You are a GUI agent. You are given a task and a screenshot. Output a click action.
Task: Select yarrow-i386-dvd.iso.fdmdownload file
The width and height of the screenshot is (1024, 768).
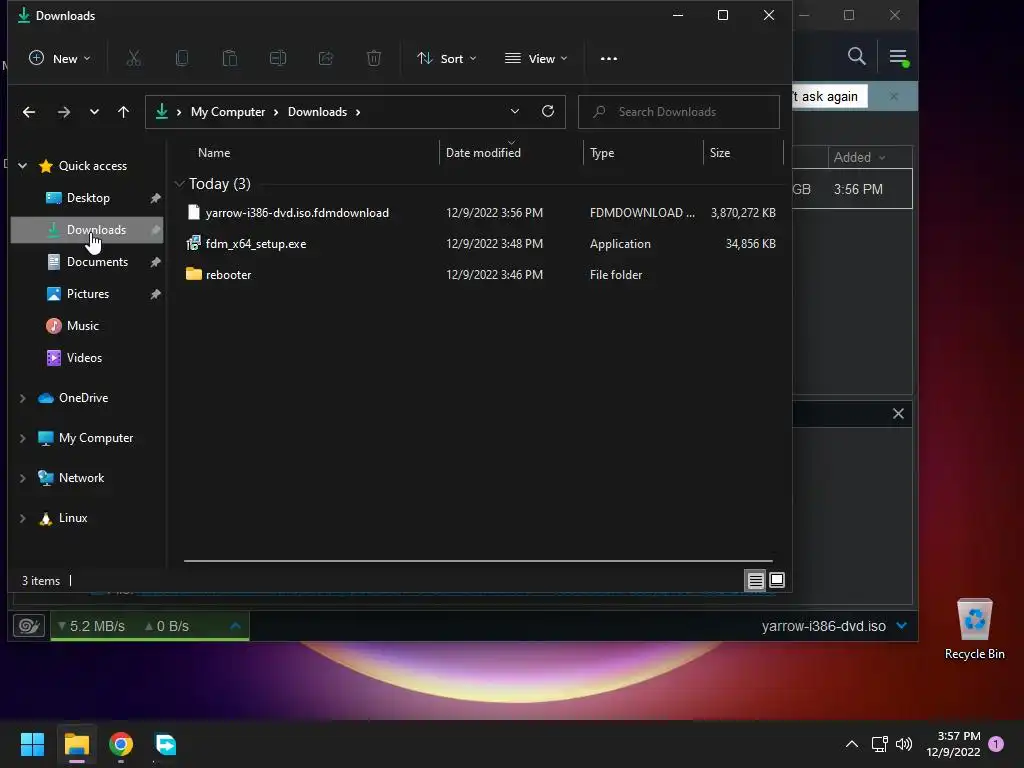(x=481, y=213)
